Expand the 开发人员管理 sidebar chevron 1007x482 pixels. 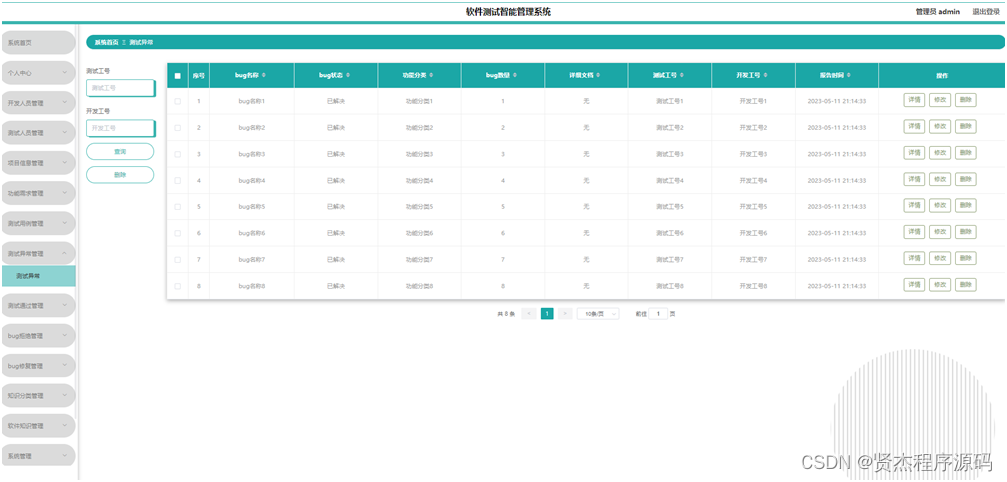tap(64, 103)
